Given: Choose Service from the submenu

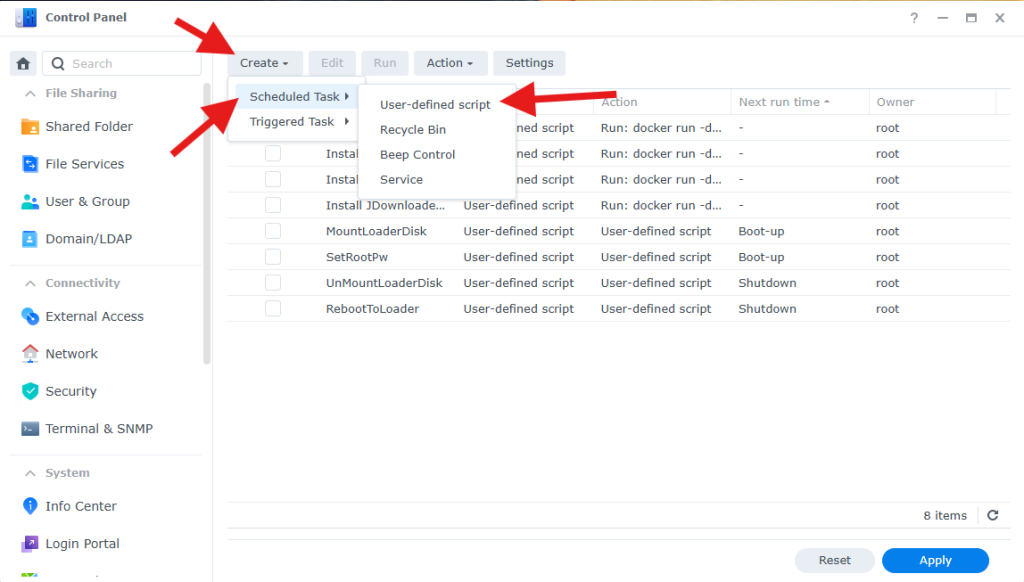Looking at the screenshot, I should [402, 179].
